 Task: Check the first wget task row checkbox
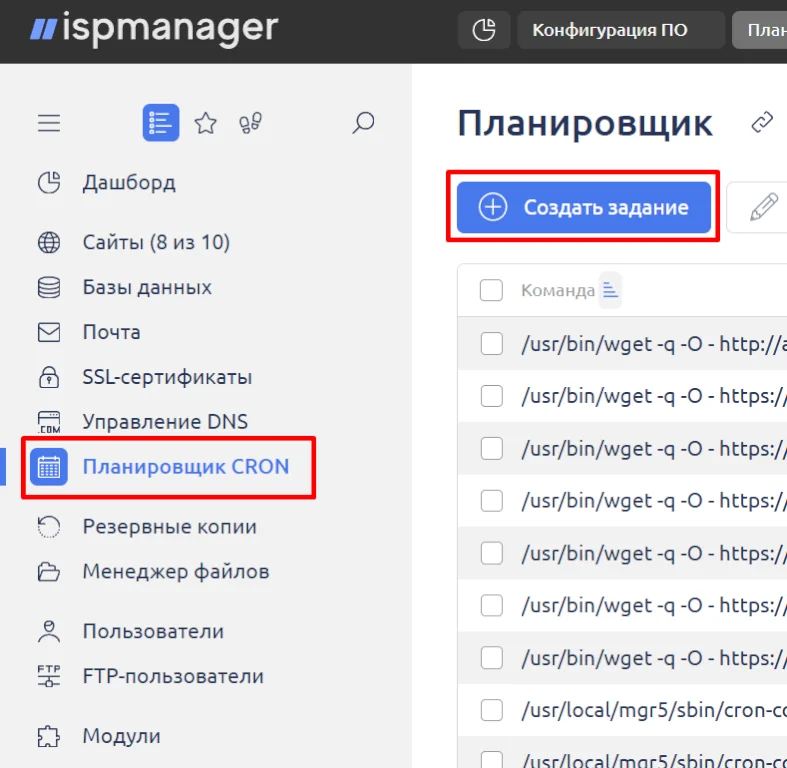pyautogui.click(x=491, y=344)
